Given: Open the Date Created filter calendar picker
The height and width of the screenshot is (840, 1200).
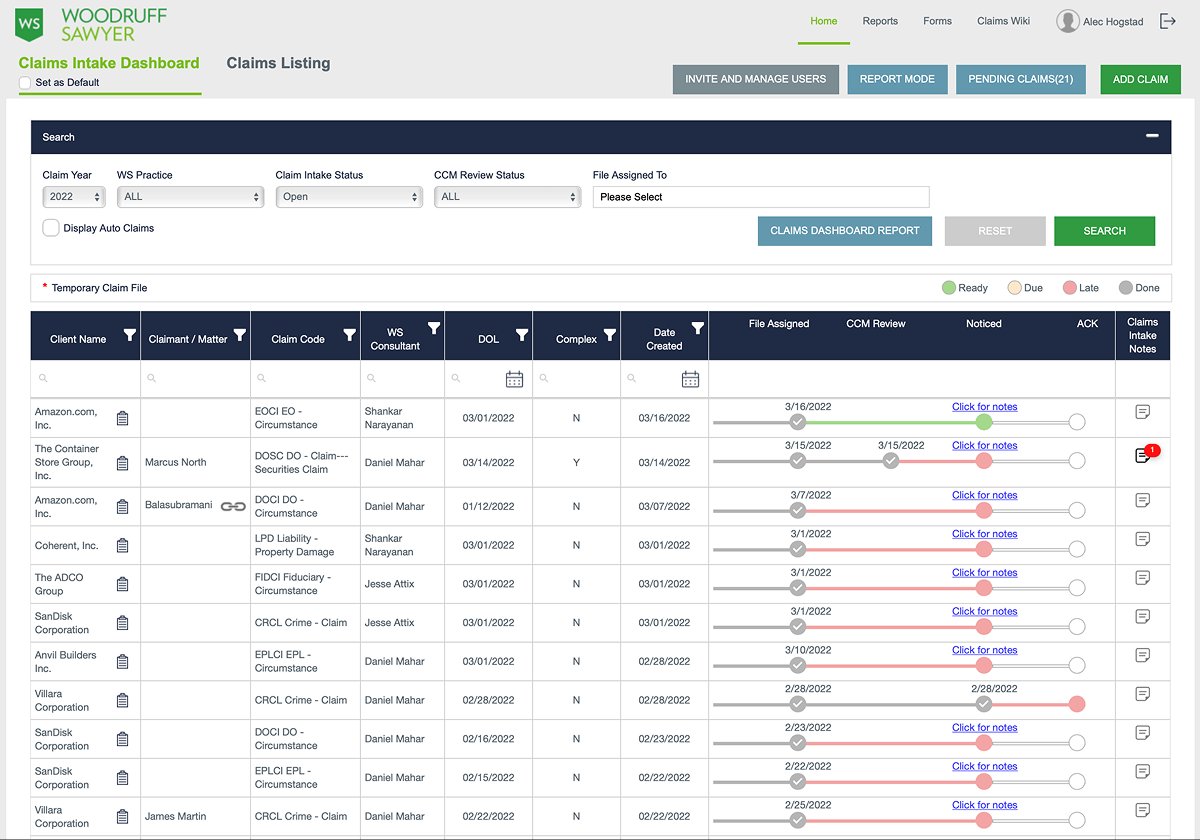Looking at the screenshot, I should pos(690,379).
